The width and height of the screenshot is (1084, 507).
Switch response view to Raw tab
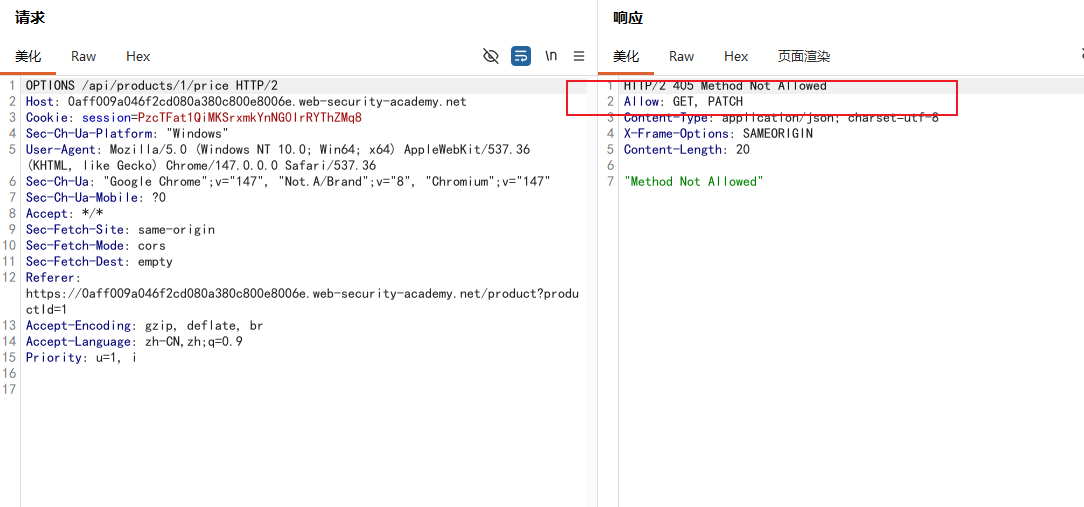point(682,57)
